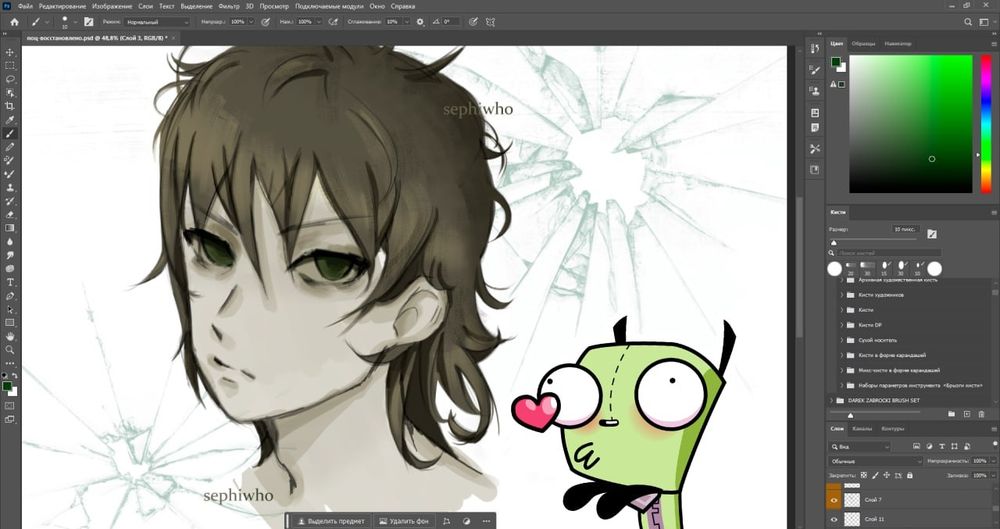Open brush settings panel from options bar
The image size is (1000, 529).
(x=89, y=22)
